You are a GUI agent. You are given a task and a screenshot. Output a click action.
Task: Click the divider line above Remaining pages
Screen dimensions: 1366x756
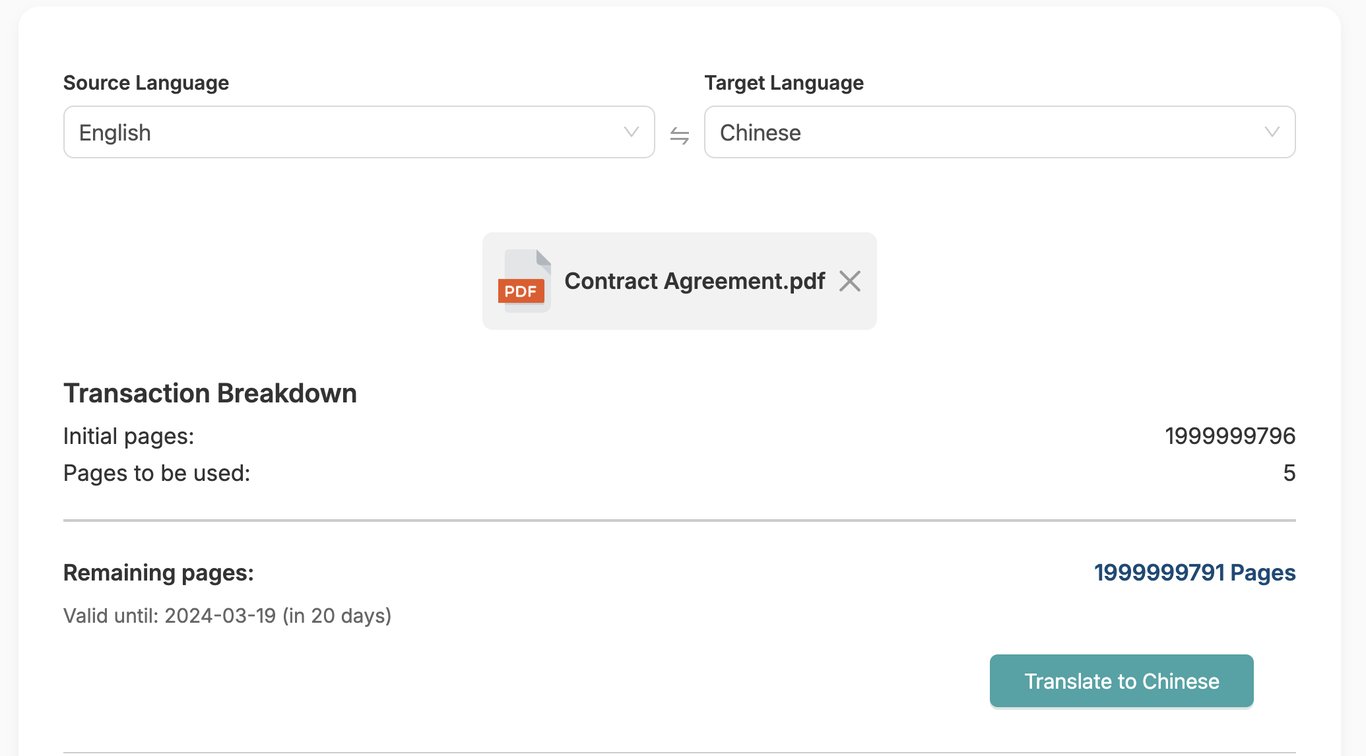pyautogui.click(x=679, y=521)
